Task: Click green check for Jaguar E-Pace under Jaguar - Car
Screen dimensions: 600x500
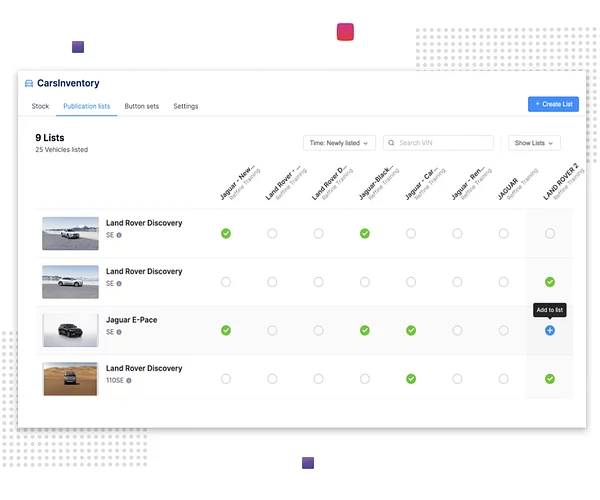Action: [411, 330]
